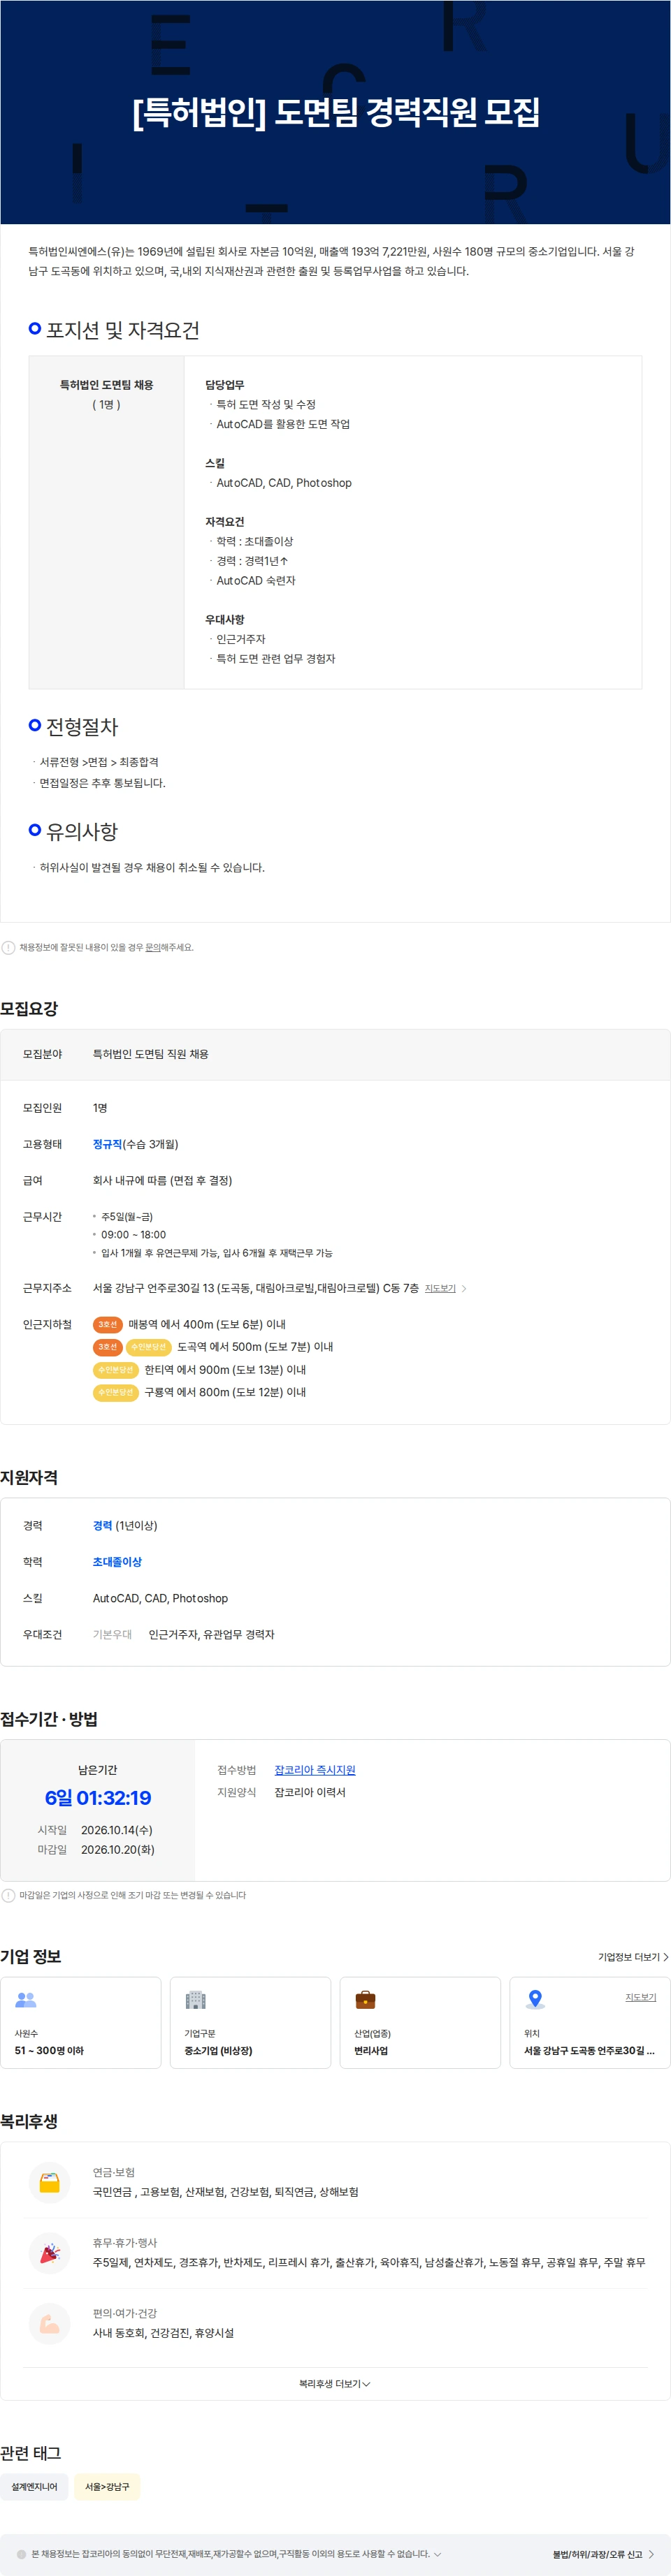Click 경력 blue link in 지원자격
The height and width of the screenshot is (2576, 671).
tap(102, 1525)
